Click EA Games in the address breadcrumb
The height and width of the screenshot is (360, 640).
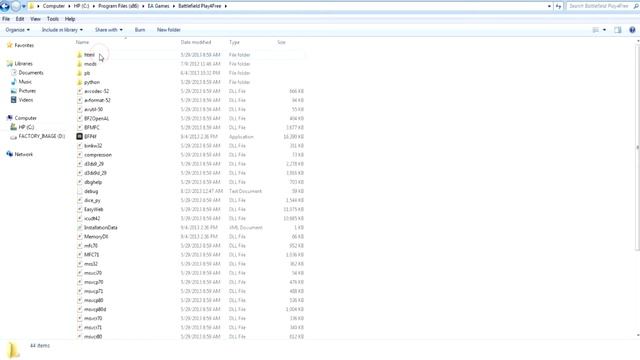pyautogui.click(x=158, y=6)
